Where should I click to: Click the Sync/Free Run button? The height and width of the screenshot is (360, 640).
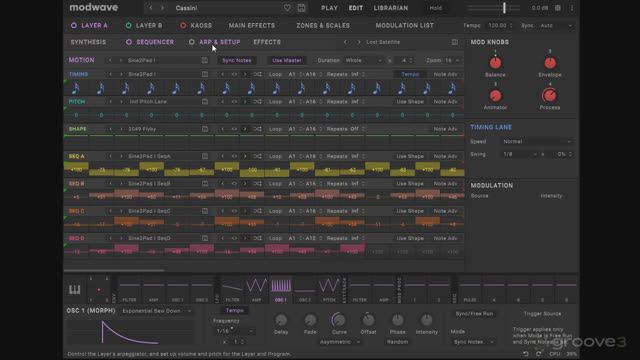point(474,313)
